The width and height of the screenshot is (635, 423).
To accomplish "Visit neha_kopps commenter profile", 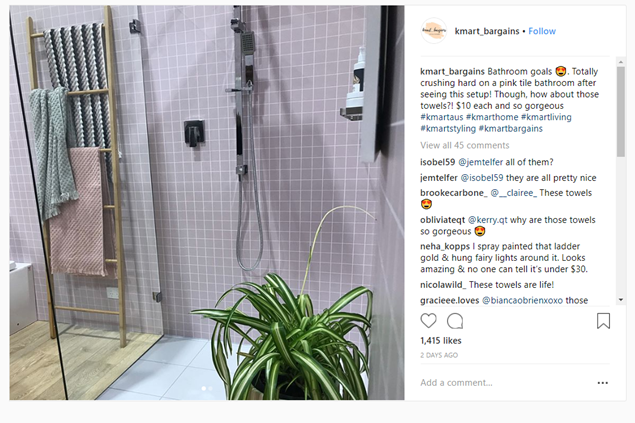I will (445, 247).
